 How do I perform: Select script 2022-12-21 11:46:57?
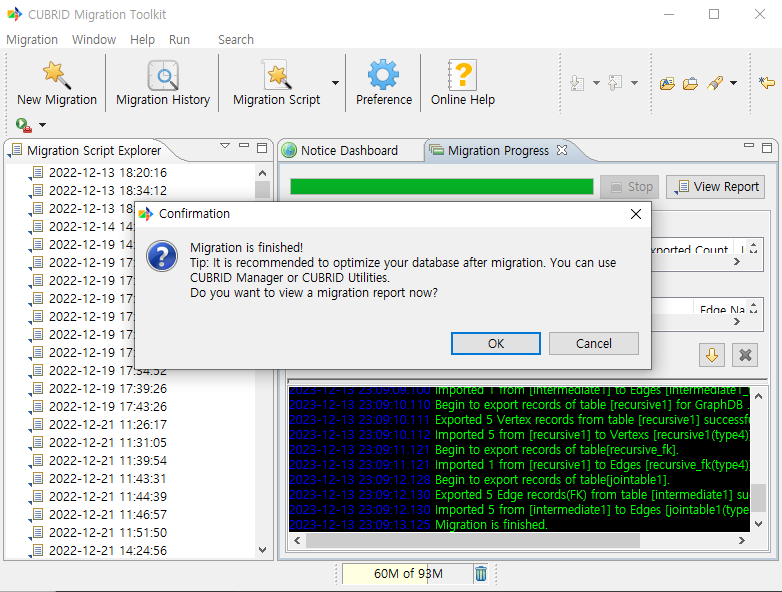[x=108, y=514]
